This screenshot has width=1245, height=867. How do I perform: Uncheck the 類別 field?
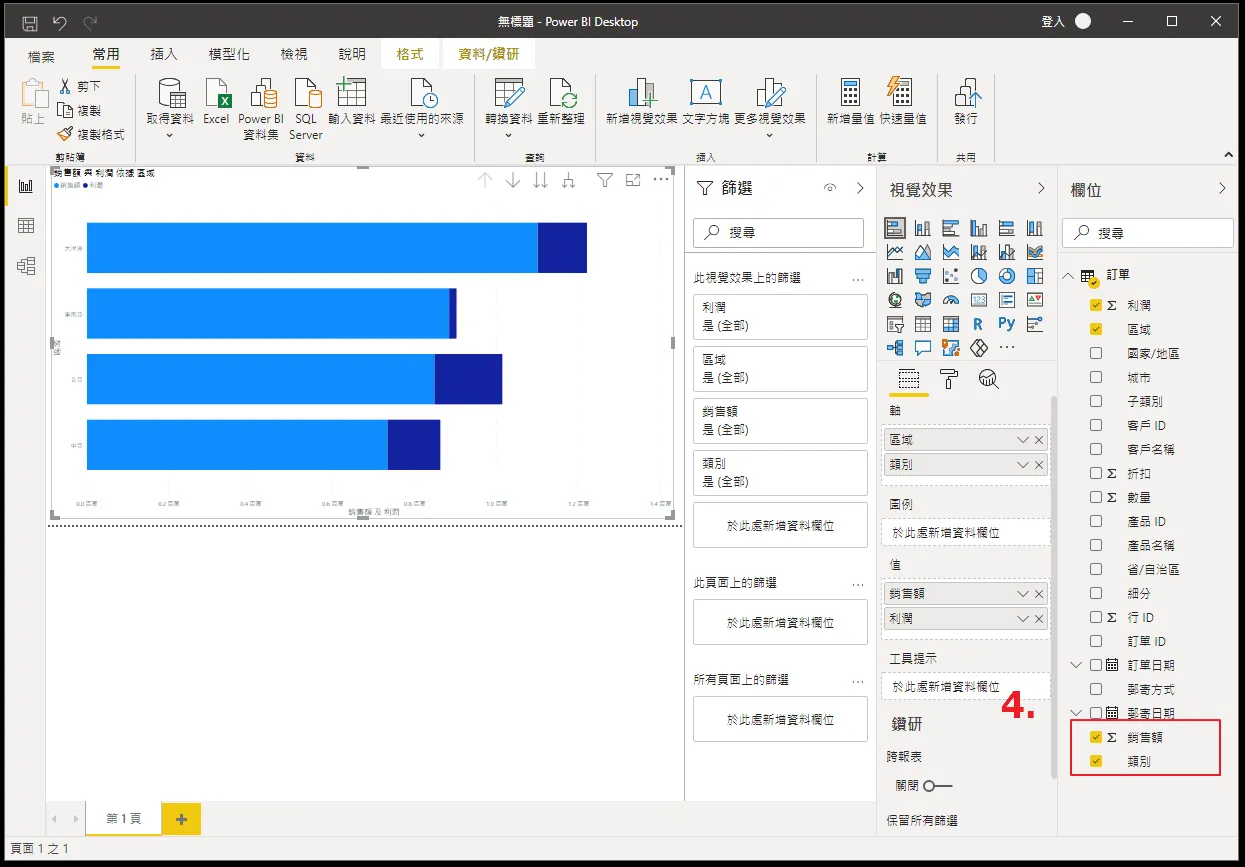1096,761
